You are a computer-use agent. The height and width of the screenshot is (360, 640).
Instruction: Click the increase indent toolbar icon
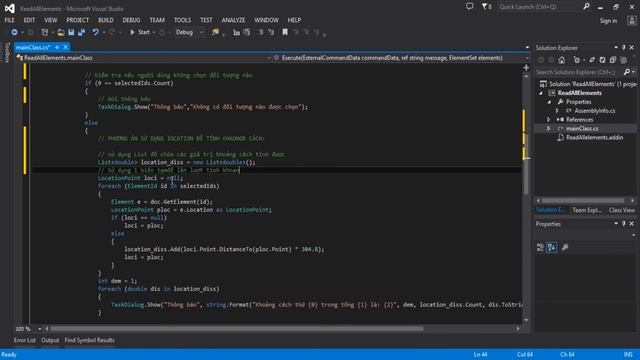pos(247,32)
